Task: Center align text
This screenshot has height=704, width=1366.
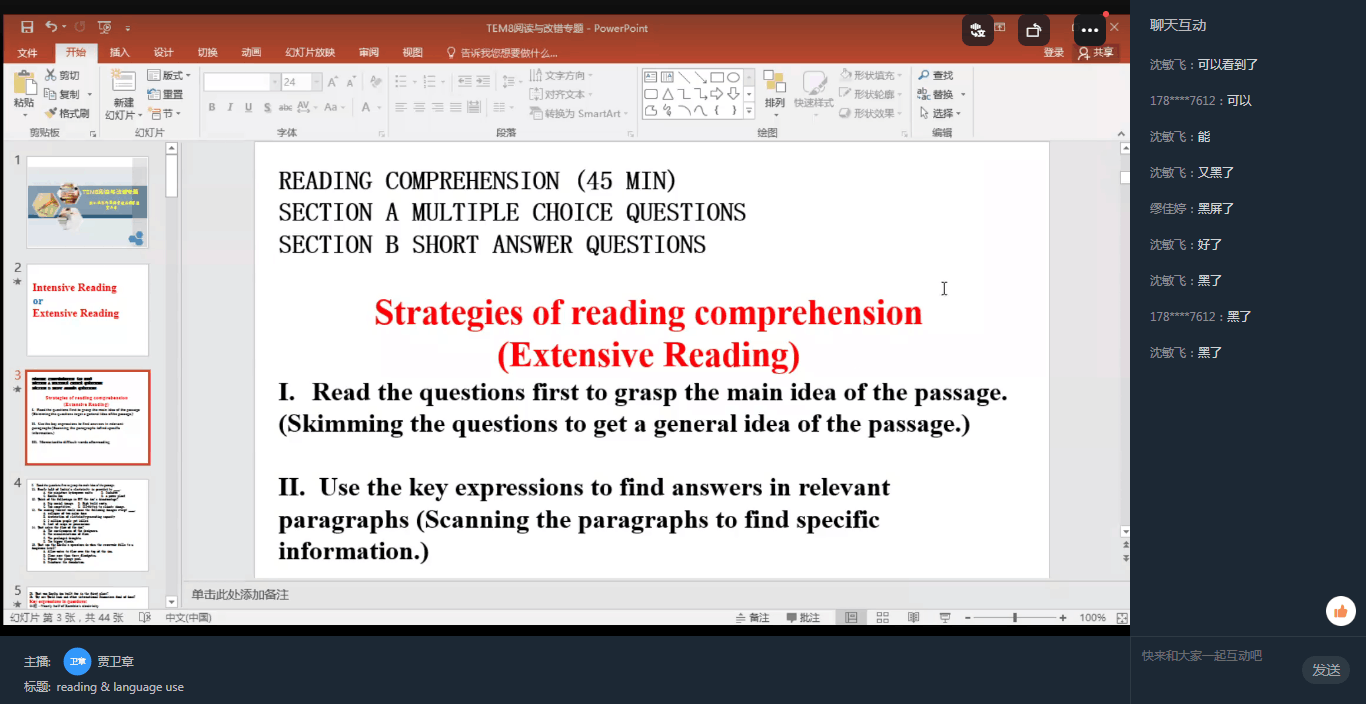Action: point(419,107)
